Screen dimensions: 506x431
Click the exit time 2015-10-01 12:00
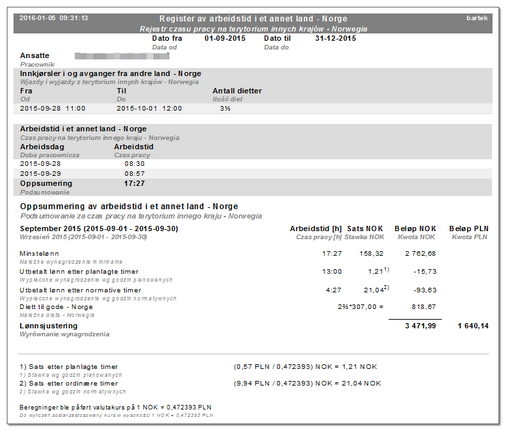tap(149, 109)
